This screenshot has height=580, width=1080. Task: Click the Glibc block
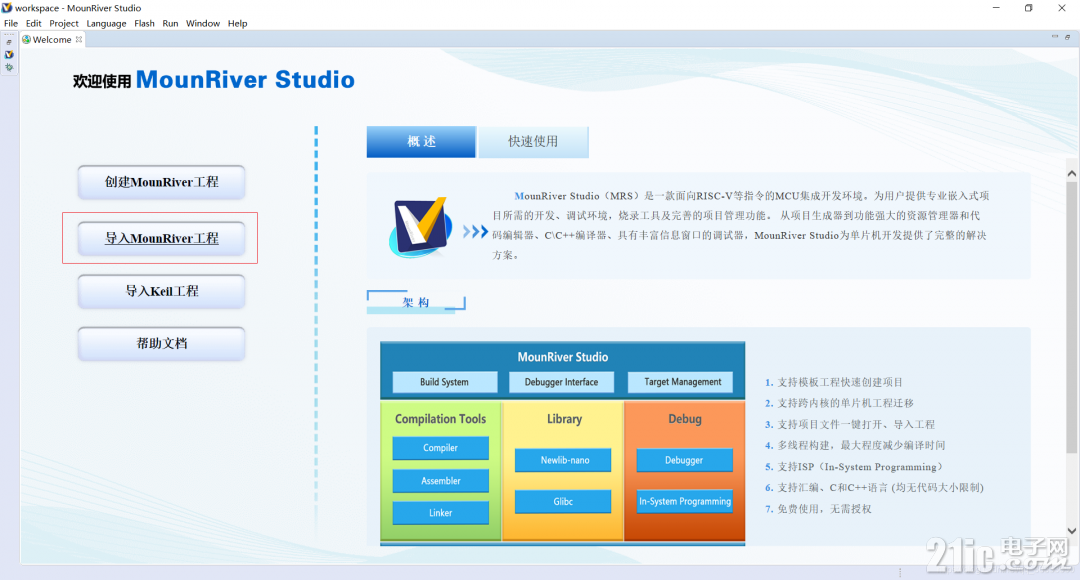tap(563, 501)
